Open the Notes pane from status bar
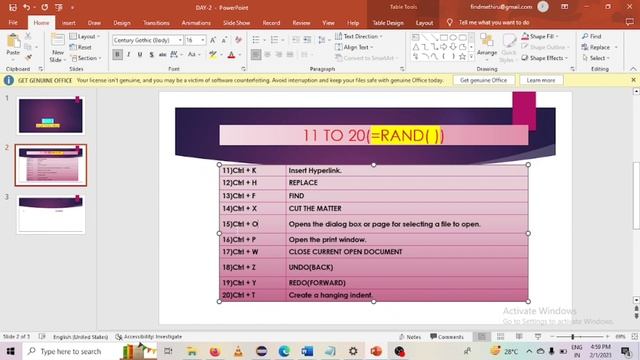This screenshot has height=360, width=640. 410,337
